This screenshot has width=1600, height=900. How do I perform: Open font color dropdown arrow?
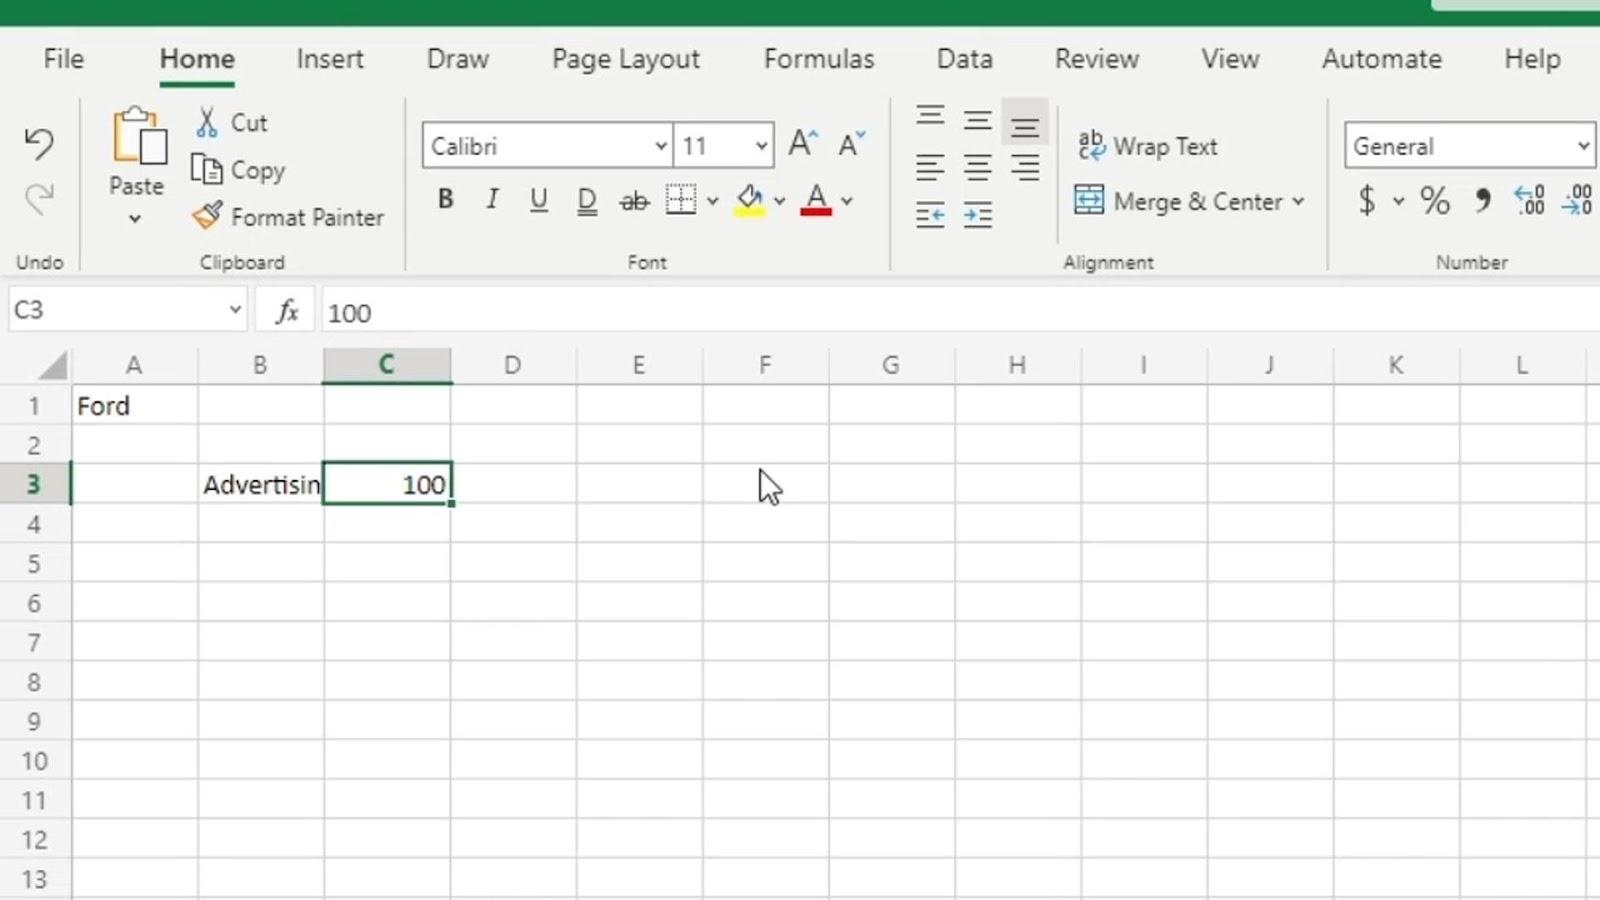click(846, 201)
